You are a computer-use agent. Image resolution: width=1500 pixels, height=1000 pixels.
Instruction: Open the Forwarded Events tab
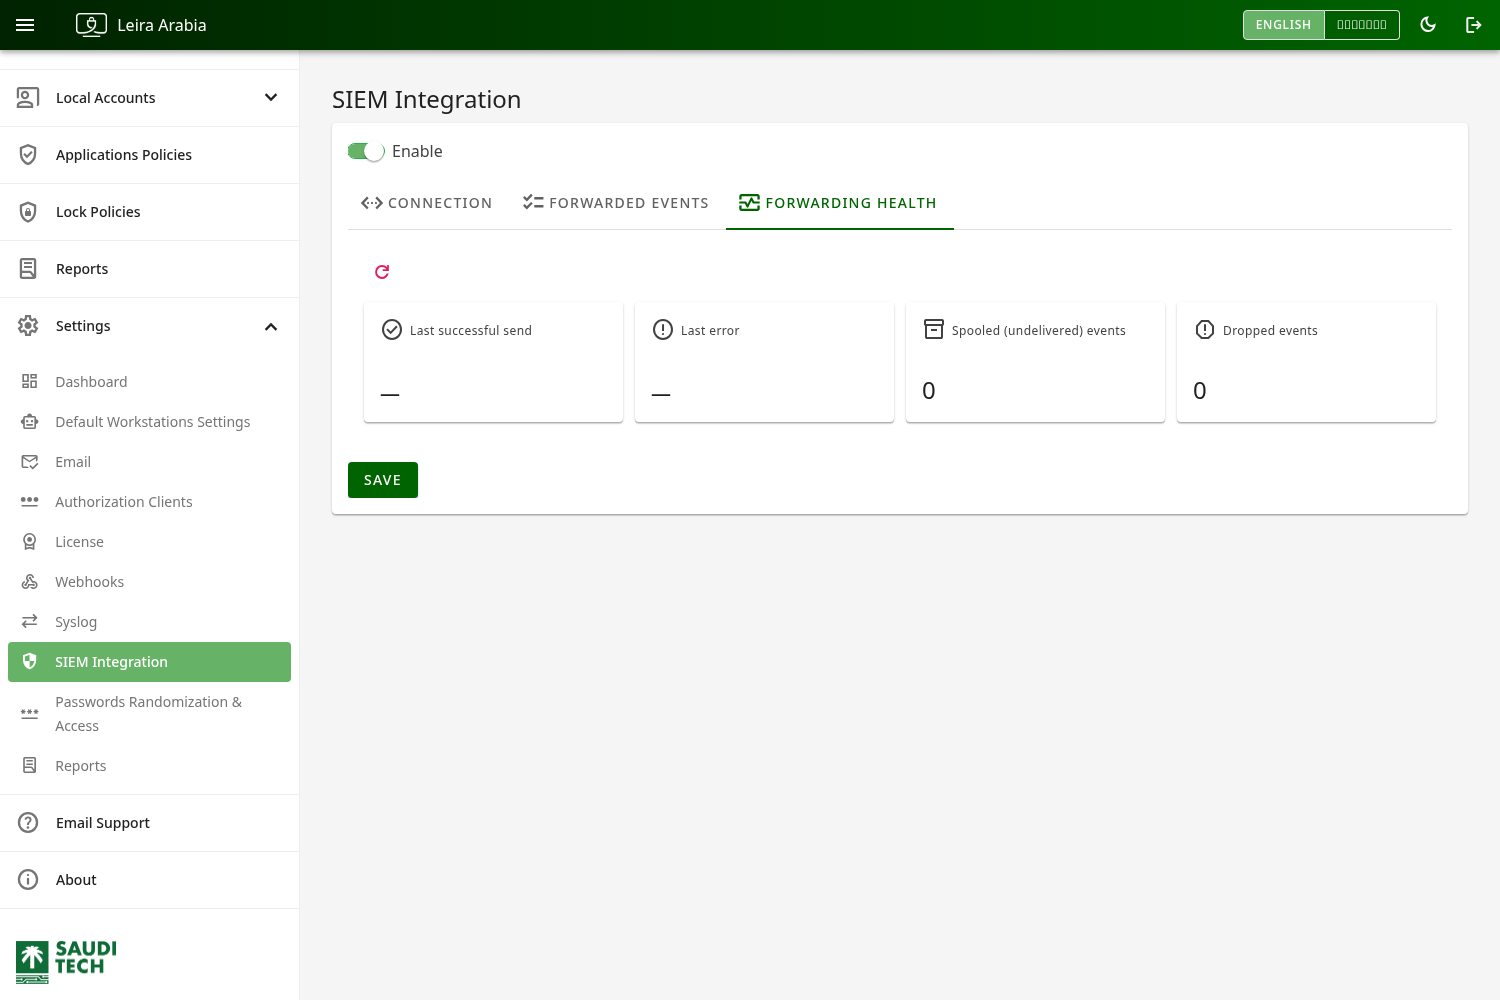click(615, 203)
